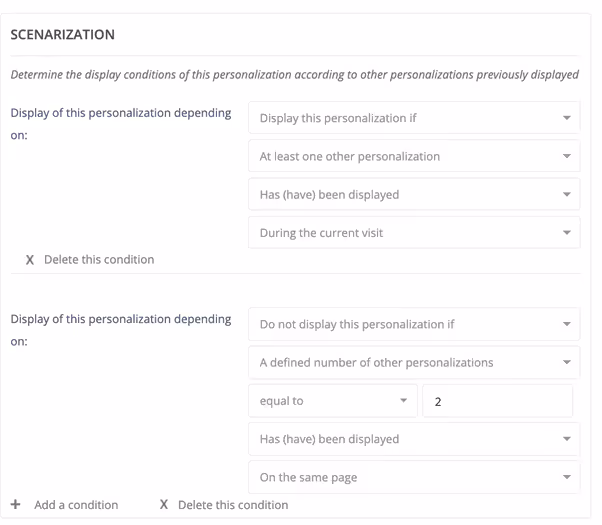Open the "During the current visit" dropdown

413,233
